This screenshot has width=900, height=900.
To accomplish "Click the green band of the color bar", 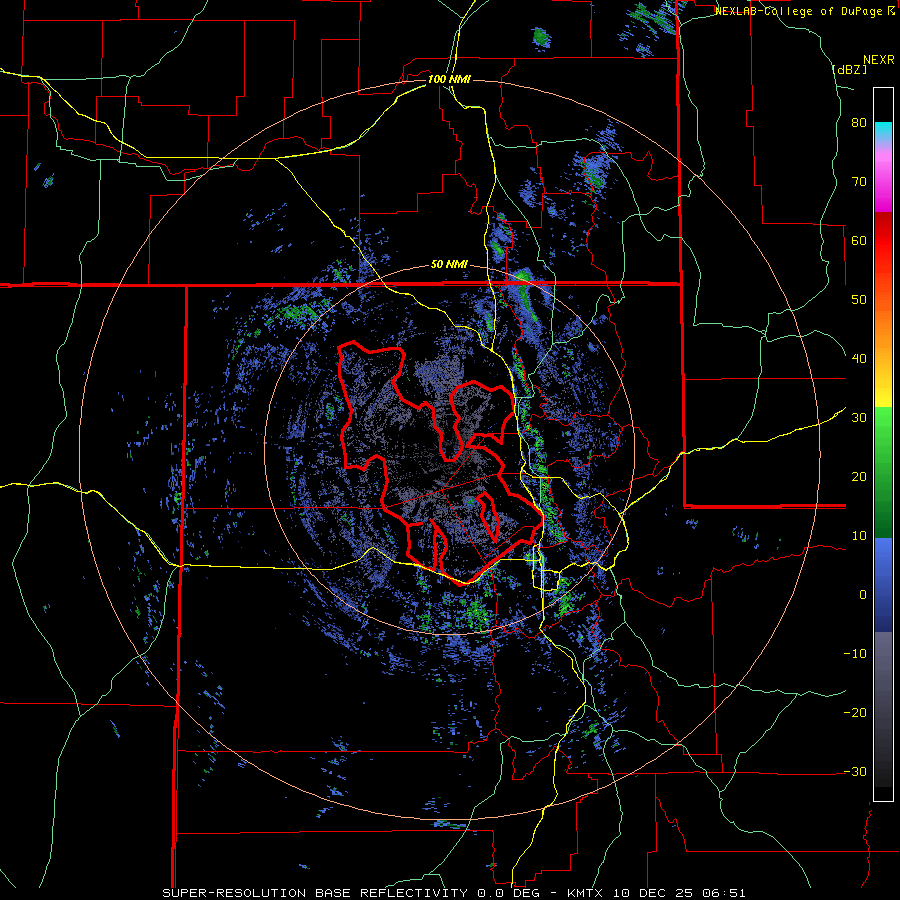I will [x=883, y=472].
